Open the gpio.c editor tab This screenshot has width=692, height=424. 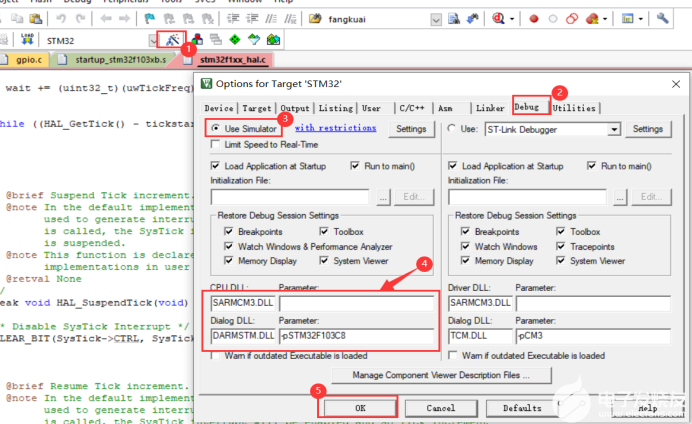tap(29, 60)
